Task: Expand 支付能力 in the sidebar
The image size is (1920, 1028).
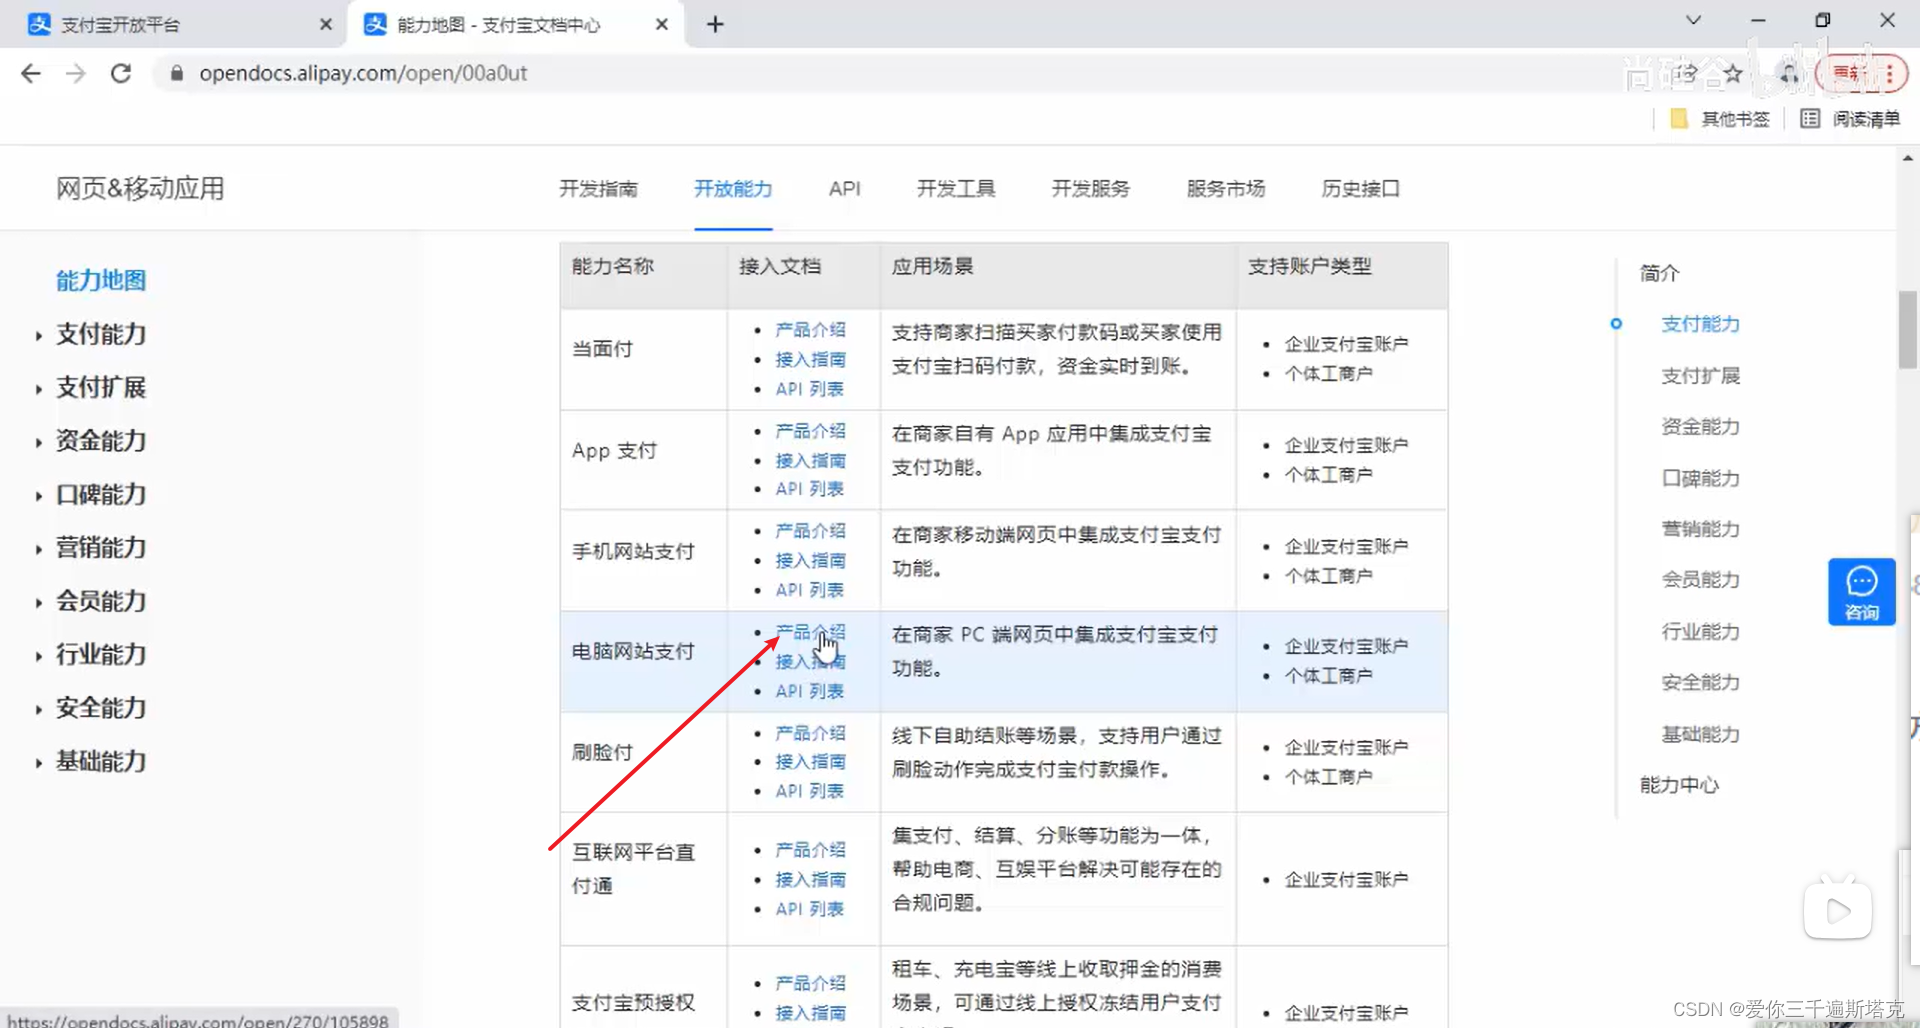Action: pyautogui.click(x=101, y=334)
